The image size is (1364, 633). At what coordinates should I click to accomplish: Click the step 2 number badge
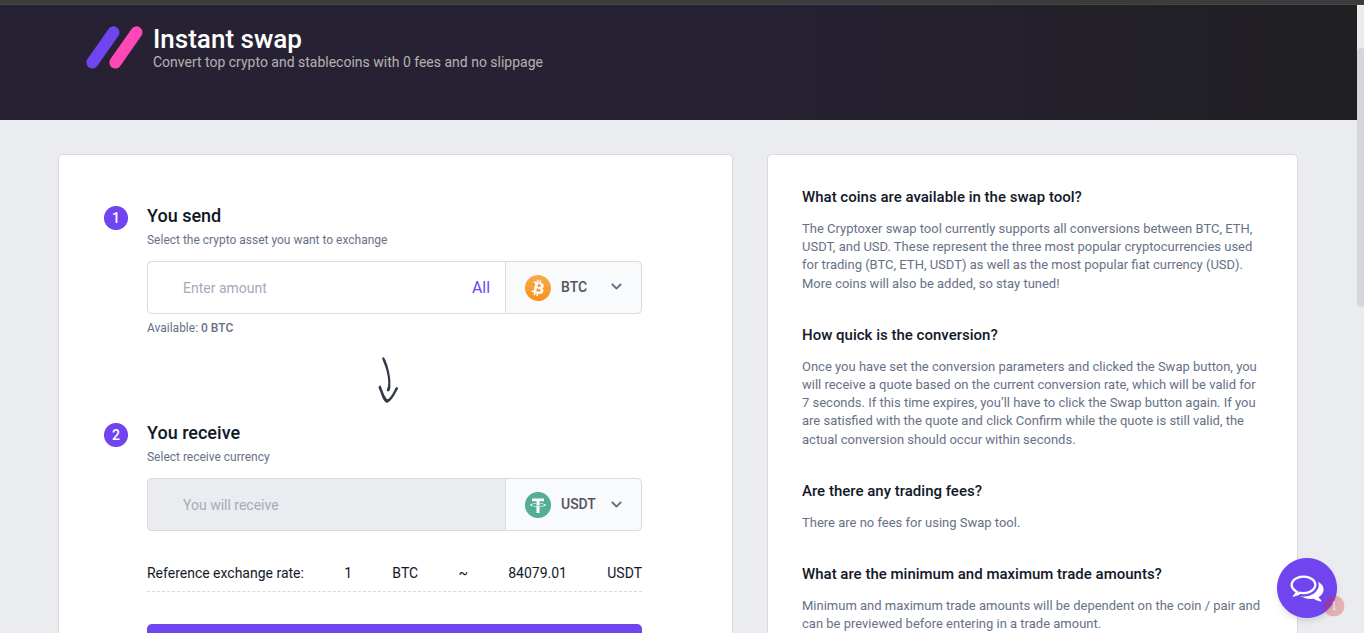(x=116, y=435)
